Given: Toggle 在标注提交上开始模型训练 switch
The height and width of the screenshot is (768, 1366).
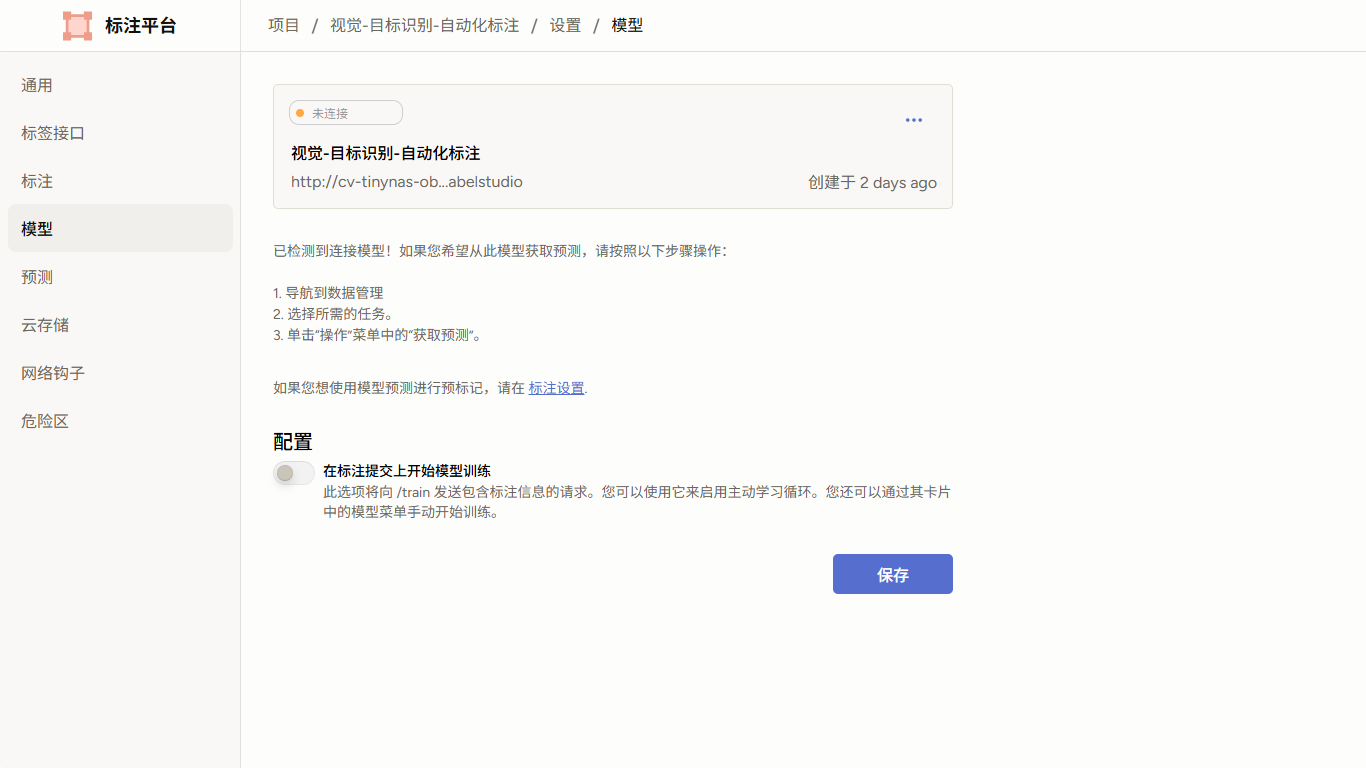Looking at the screenshot, I should point(294,472).
